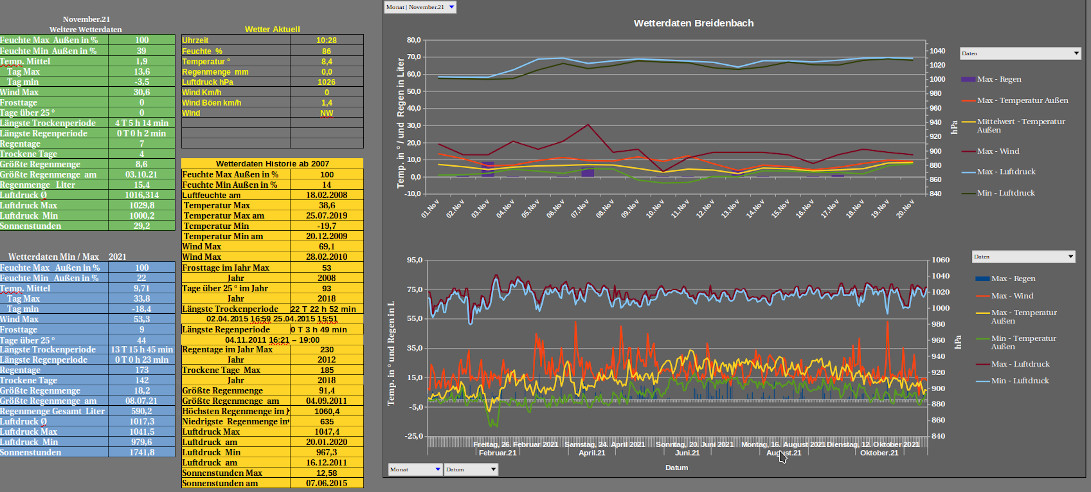Select the blue Sonnenstunden value 1741,8
This screenshot has width=1091, height=492.
tap(142, 452)
